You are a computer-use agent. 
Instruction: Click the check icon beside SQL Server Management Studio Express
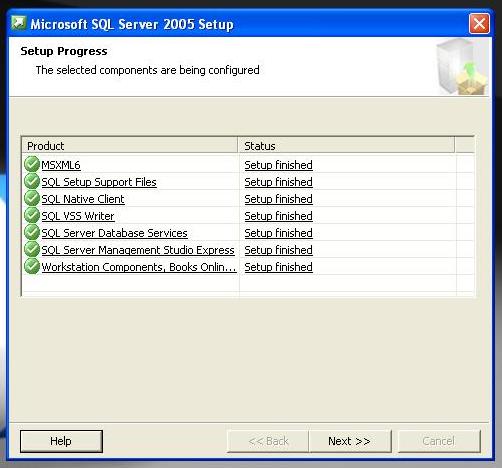click(x=32, y=249)
